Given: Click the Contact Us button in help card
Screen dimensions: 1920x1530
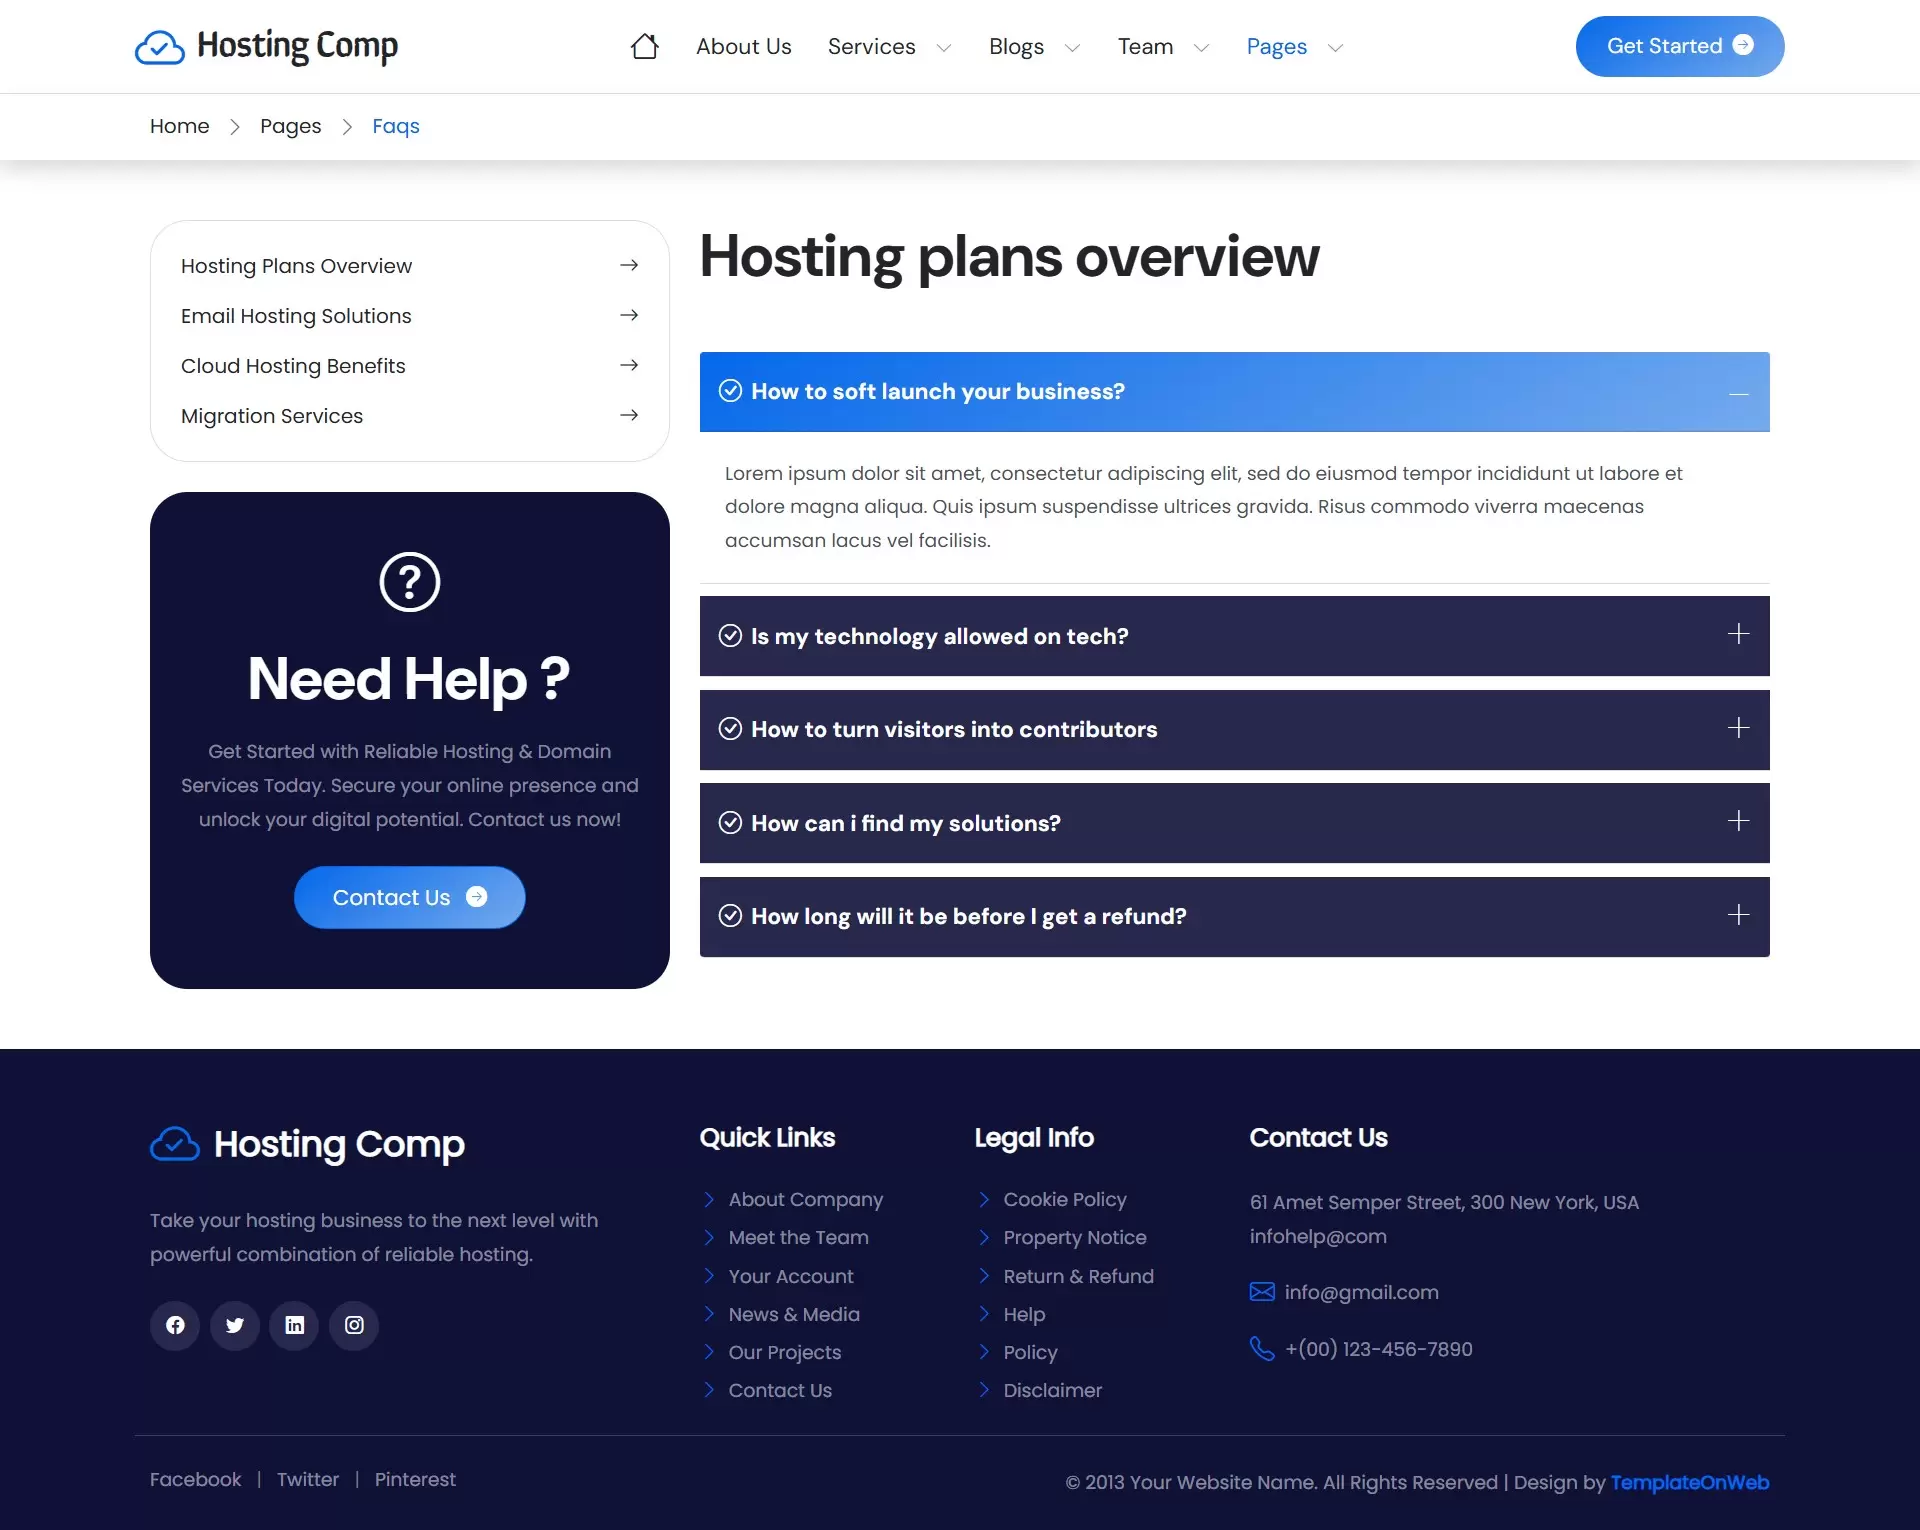Looking at the screenshot, I should 410,897.
